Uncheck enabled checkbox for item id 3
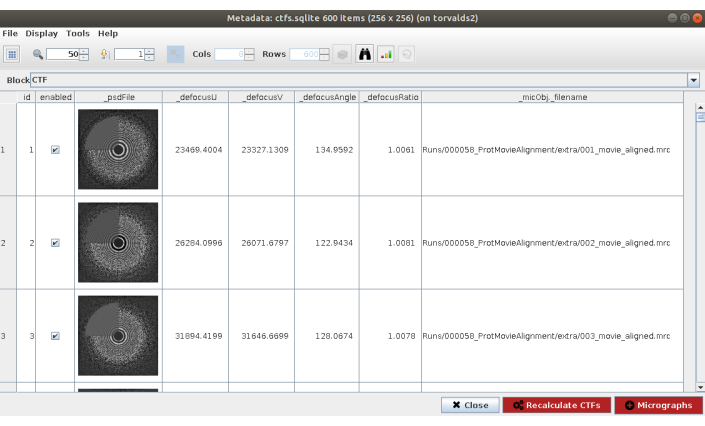Viewport: 705px width, 426px height. 55,336
